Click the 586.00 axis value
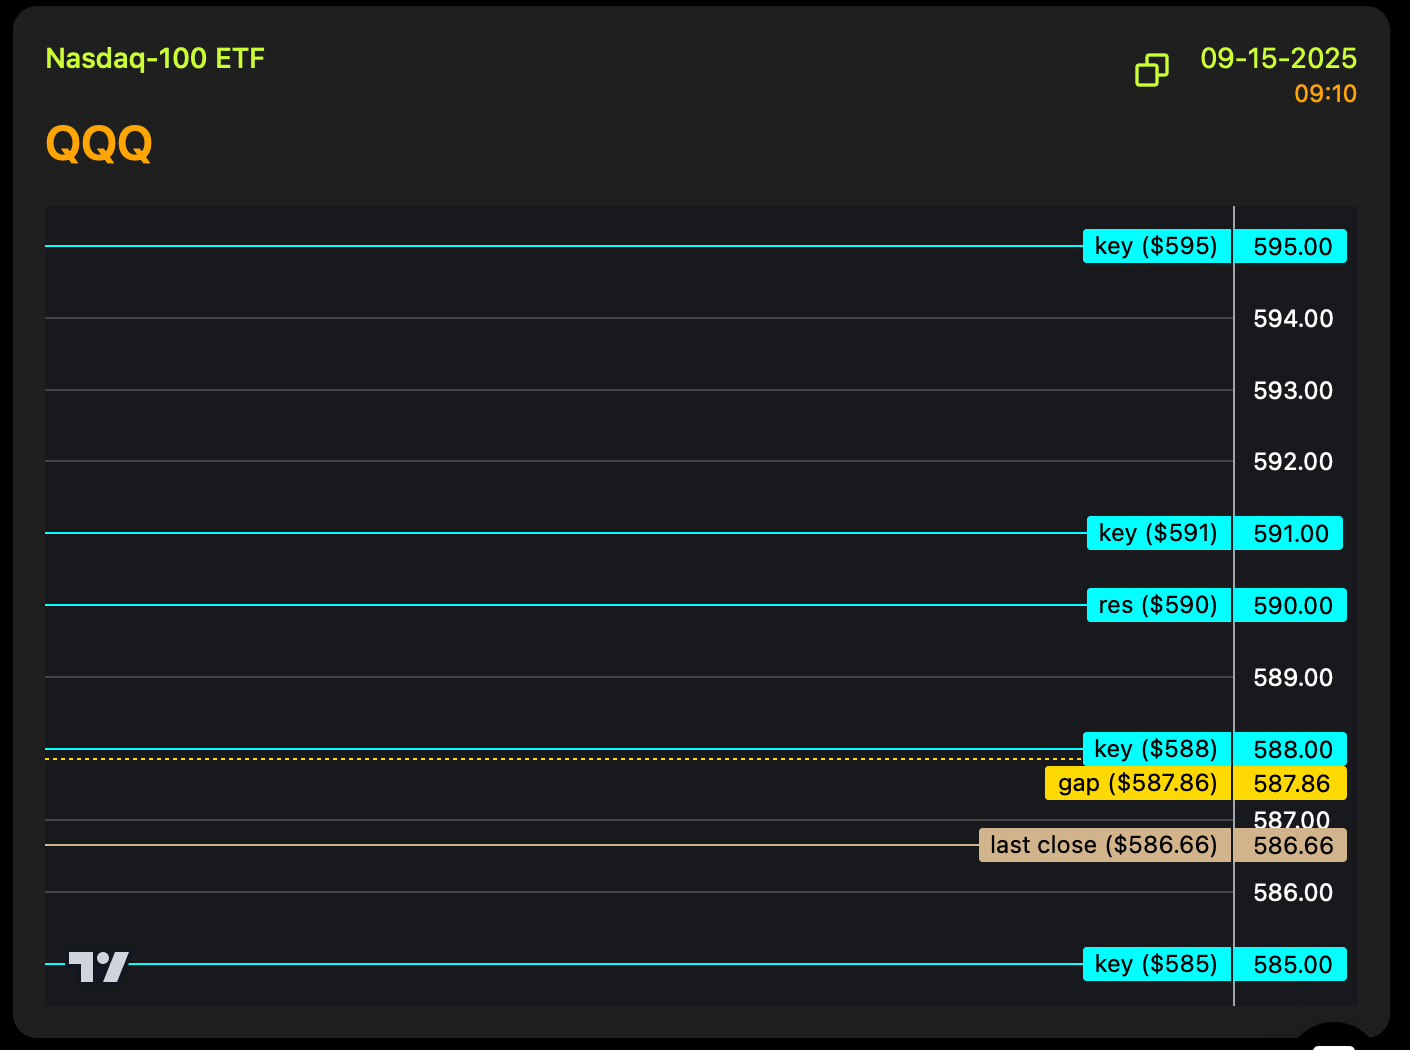 coord(1293,893)
